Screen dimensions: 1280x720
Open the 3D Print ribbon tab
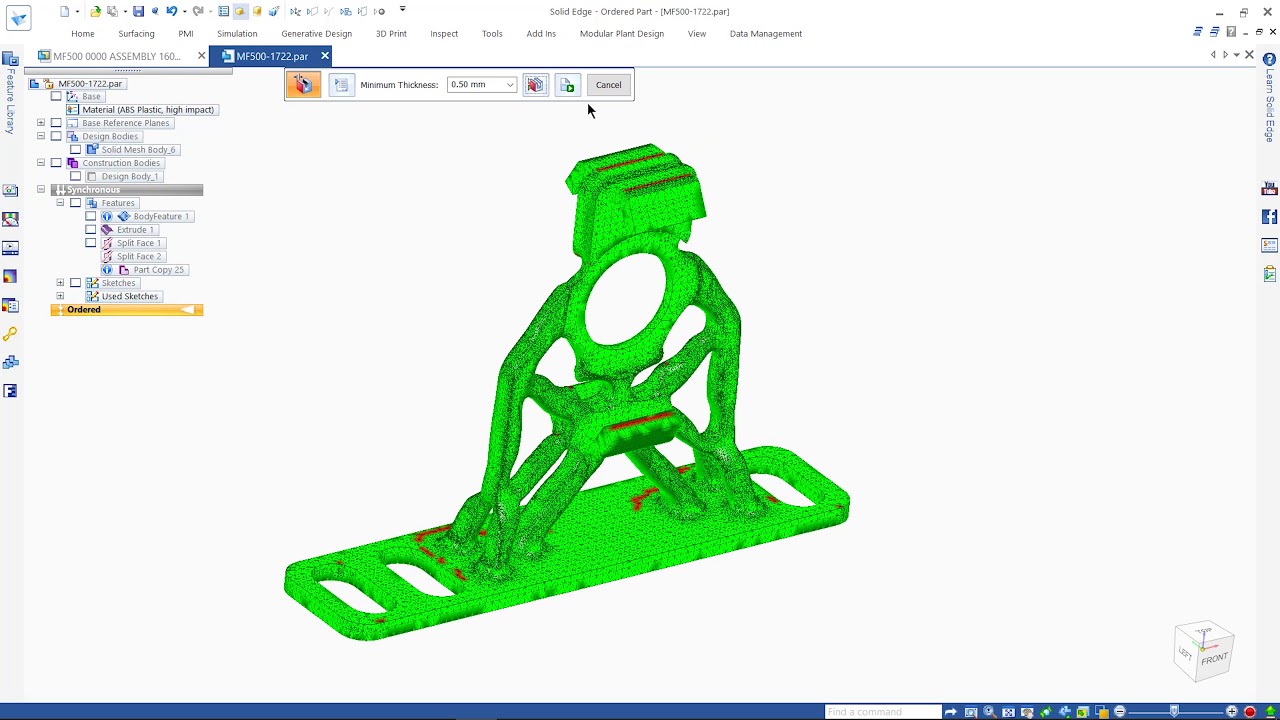pyautogui.click(x=391, y=33)
